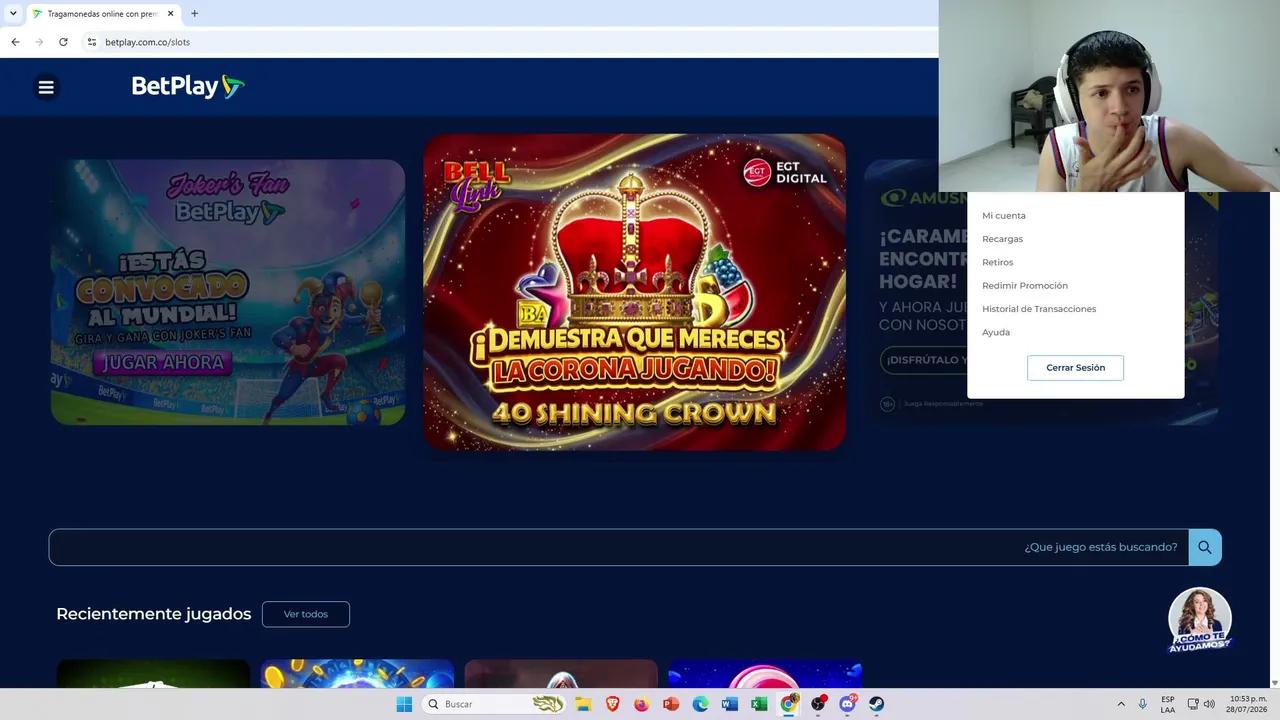This screenshot has height=720, width=1280.
Task: Open the Joker's Fan BetPlay banner
Action: [228, 292]
